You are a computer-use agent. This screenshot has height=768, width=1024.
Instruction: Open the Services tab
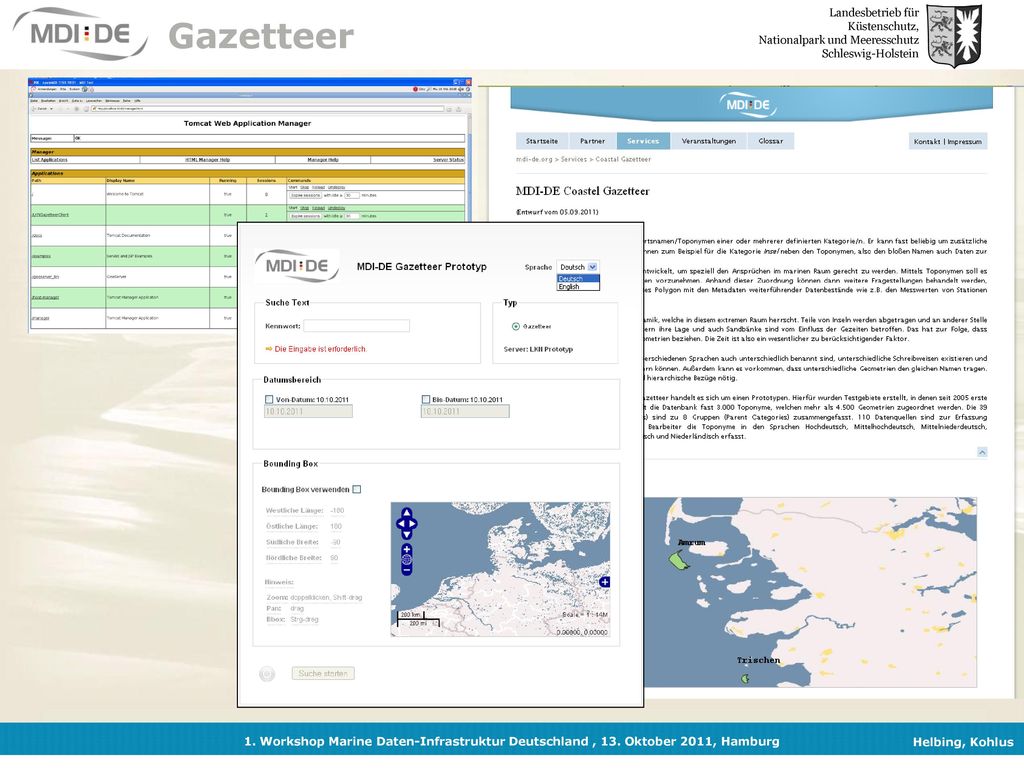643,141
